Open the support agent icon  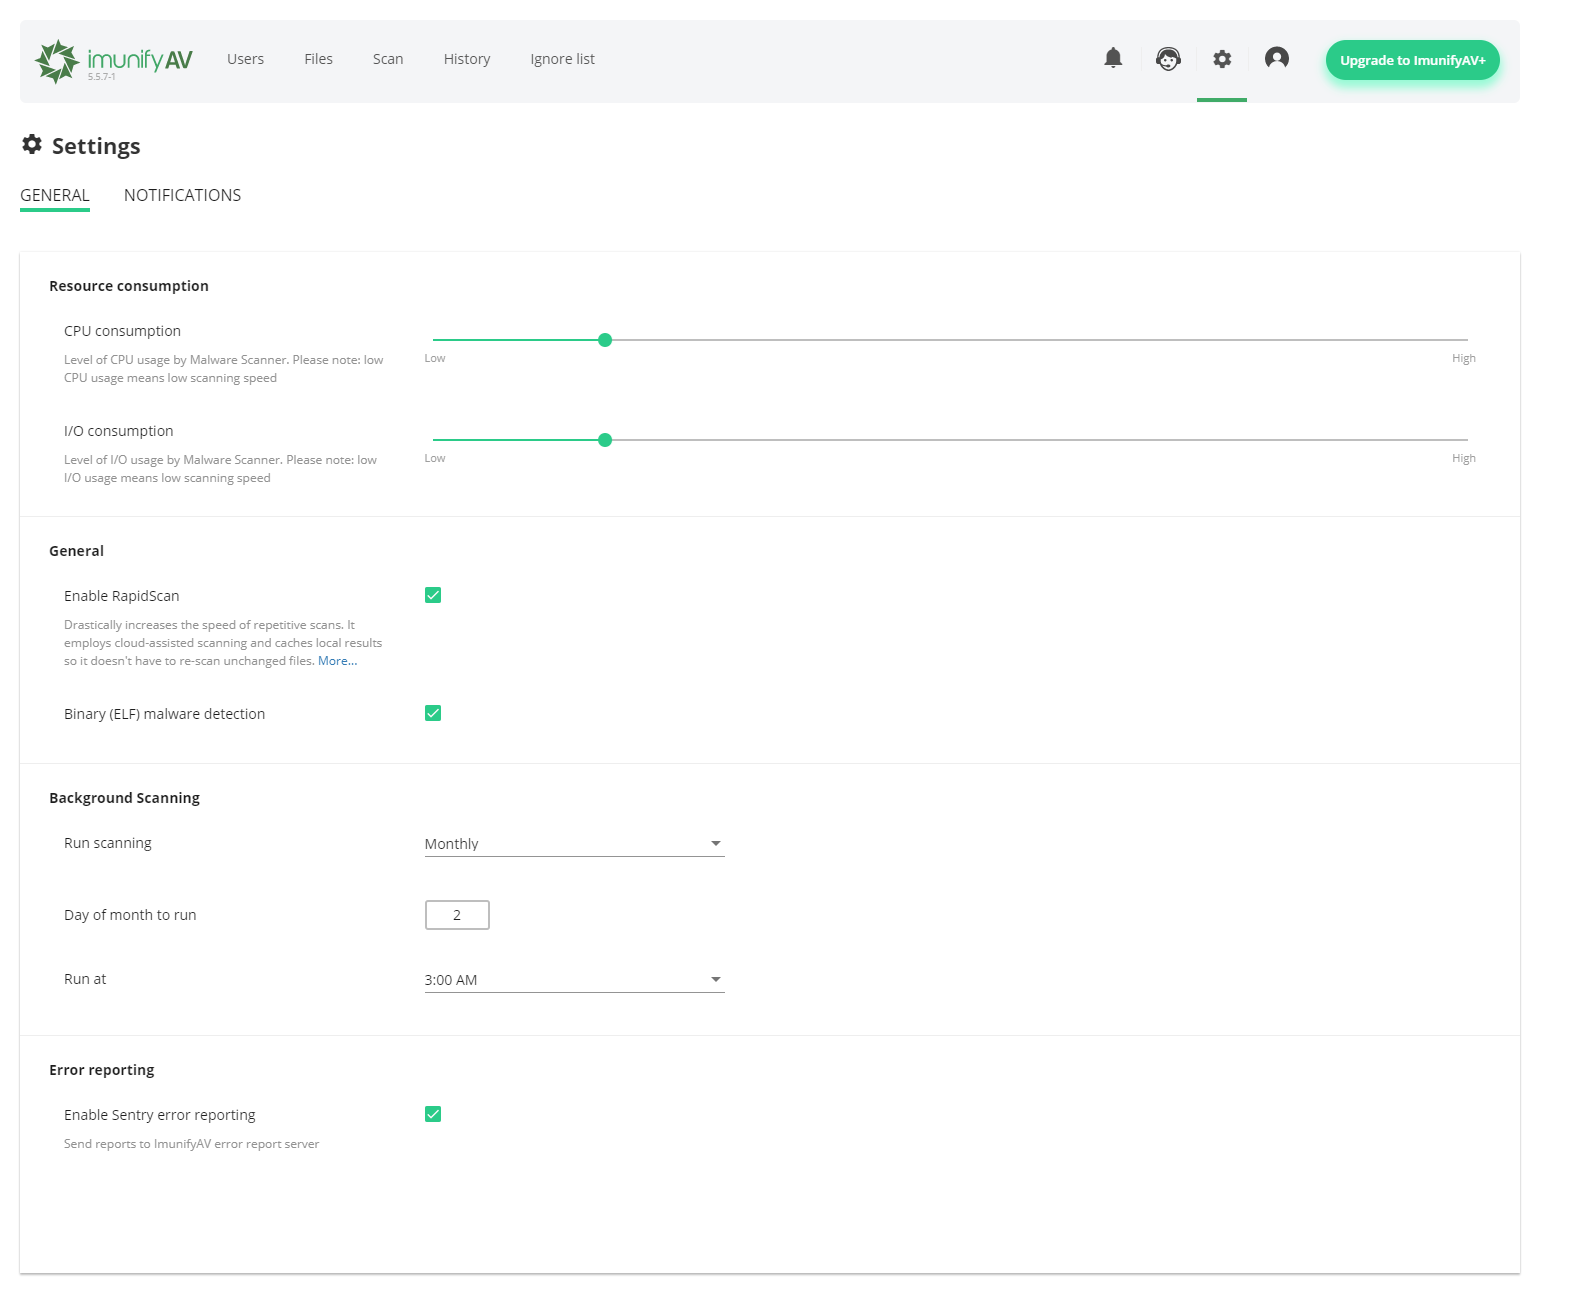coord(1168,59)
